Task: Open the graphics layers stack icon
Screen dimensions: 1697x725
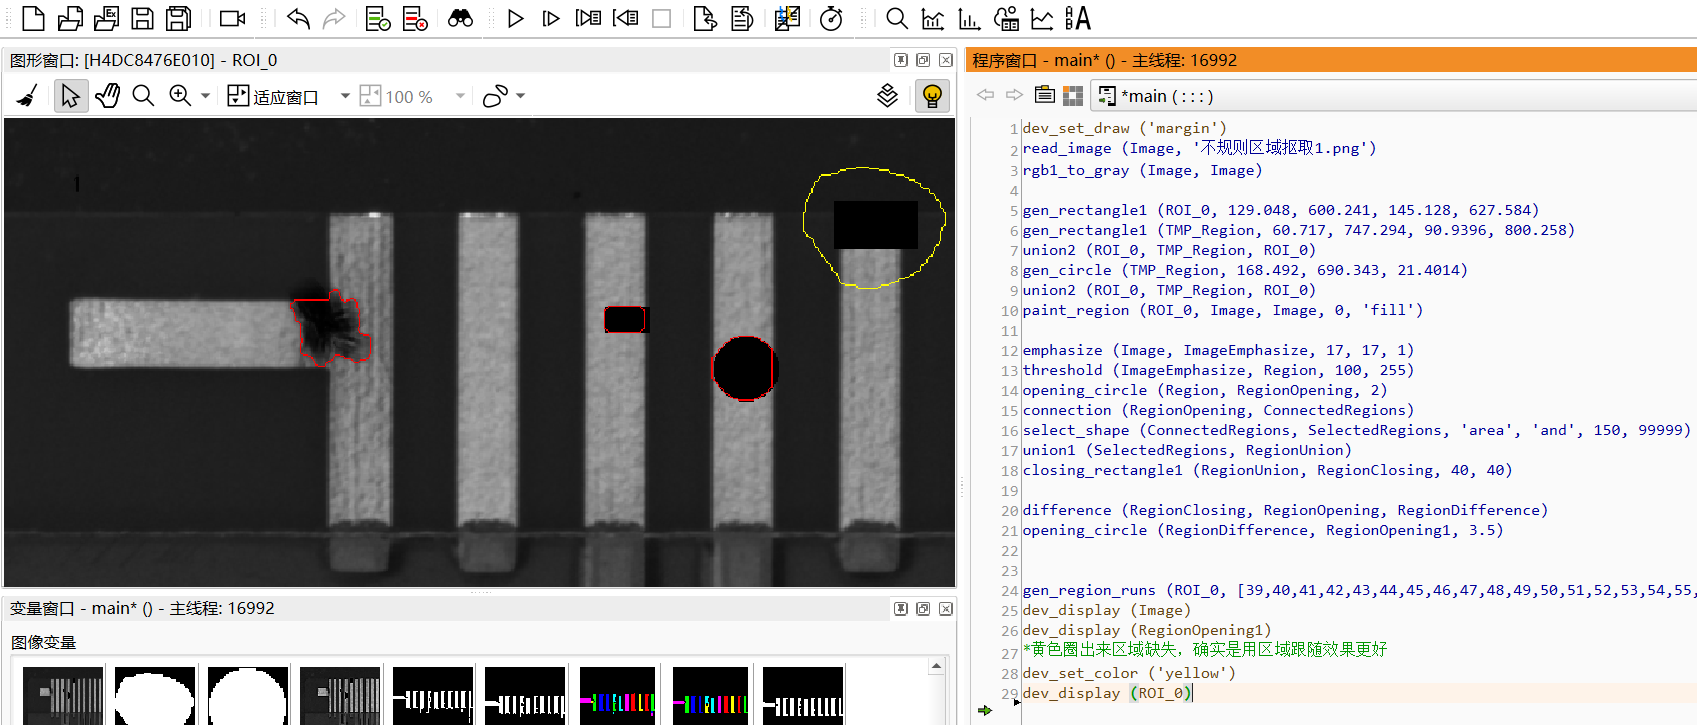Action: tap(888, 96)
